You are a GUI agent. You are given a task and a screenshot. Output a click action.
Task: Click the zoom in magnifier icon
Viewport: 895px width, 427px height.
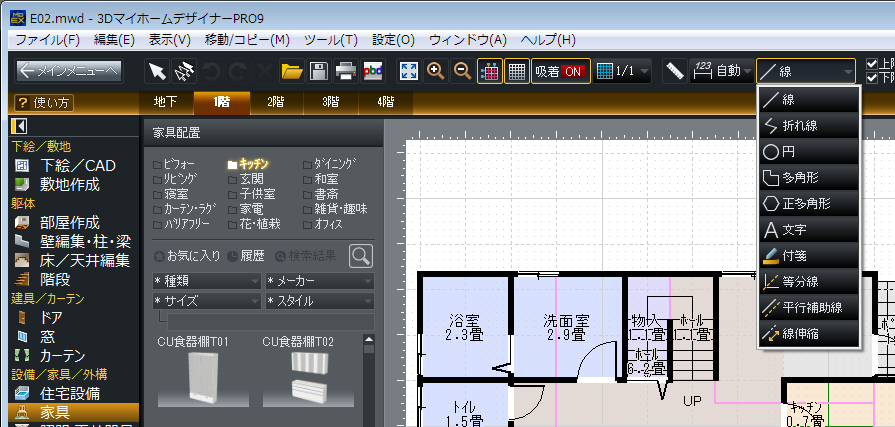tap(435, 71)
